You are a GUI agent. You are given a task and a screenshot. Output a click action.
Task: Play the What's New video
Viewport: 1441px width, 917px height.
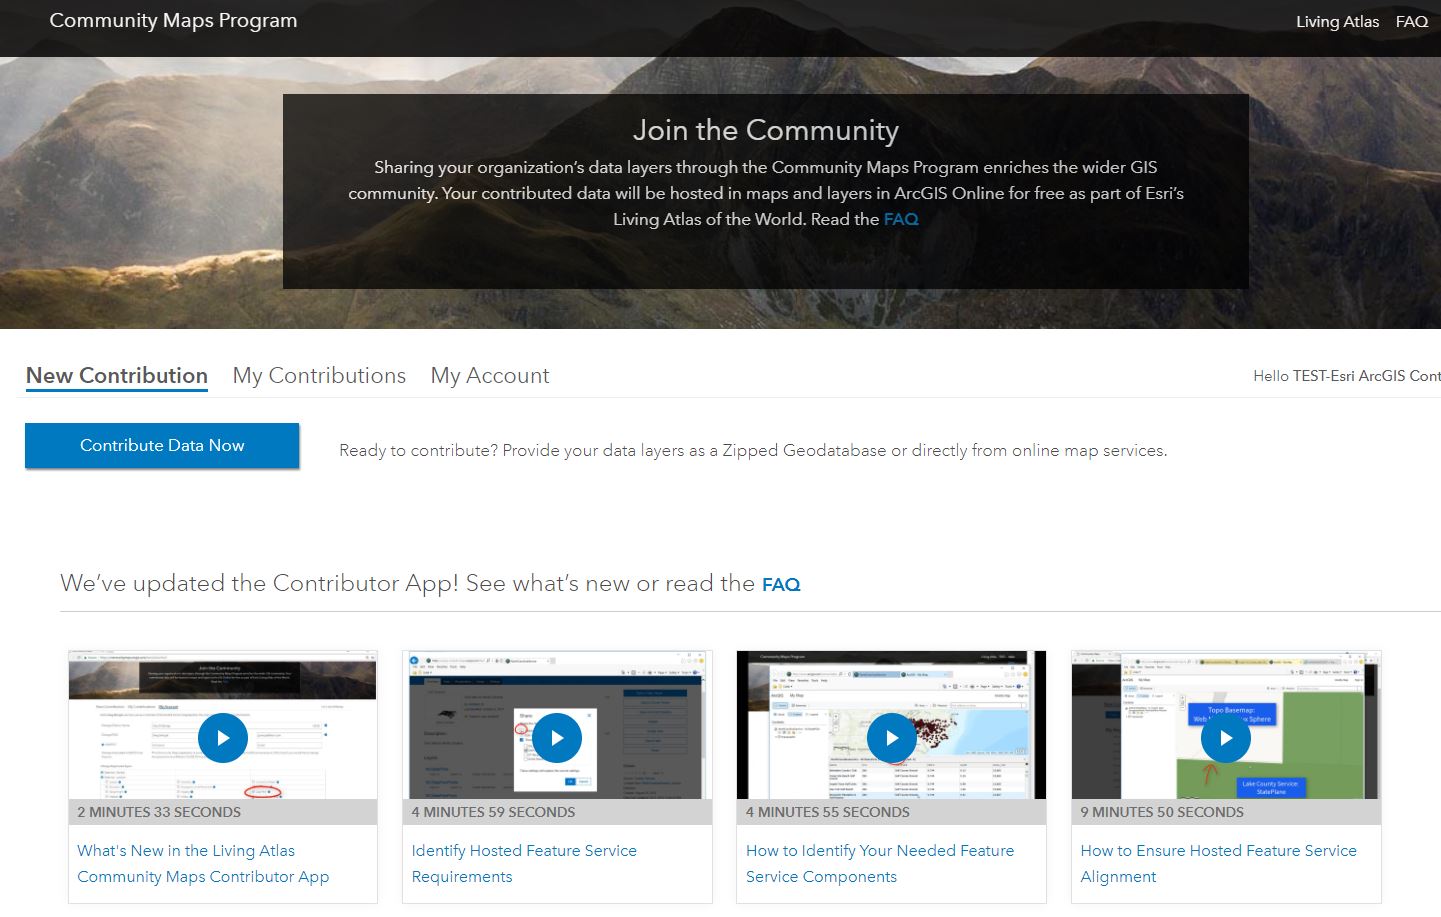click(x=223, y=738)
